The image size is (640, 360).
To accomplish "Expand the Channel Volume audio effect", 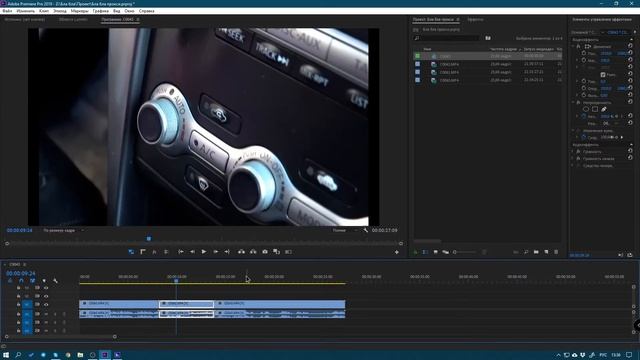I will click(x=573, y=158).
